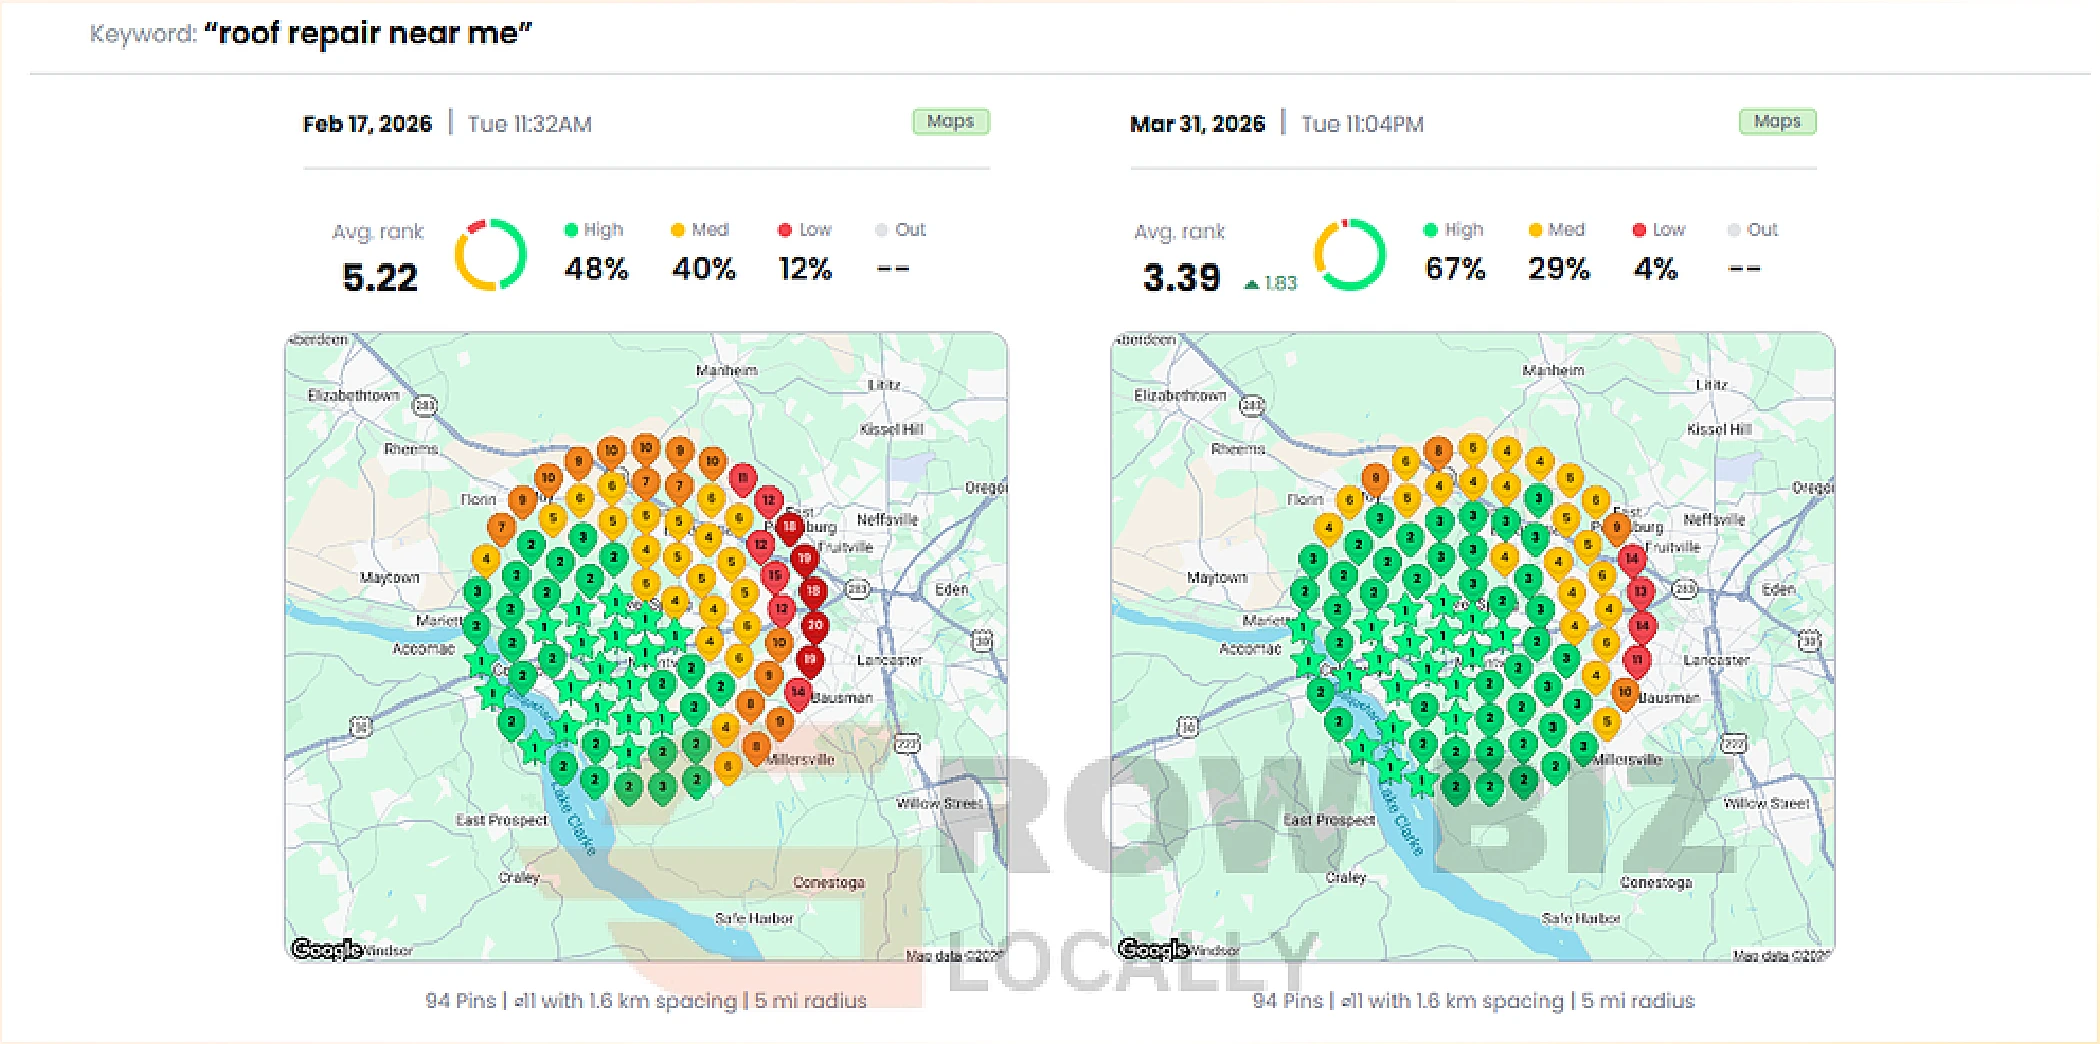This screenshot has height=1044, width=2100.
Task: Click the Out legend entry in Feb report
Action: pos(900,251)
